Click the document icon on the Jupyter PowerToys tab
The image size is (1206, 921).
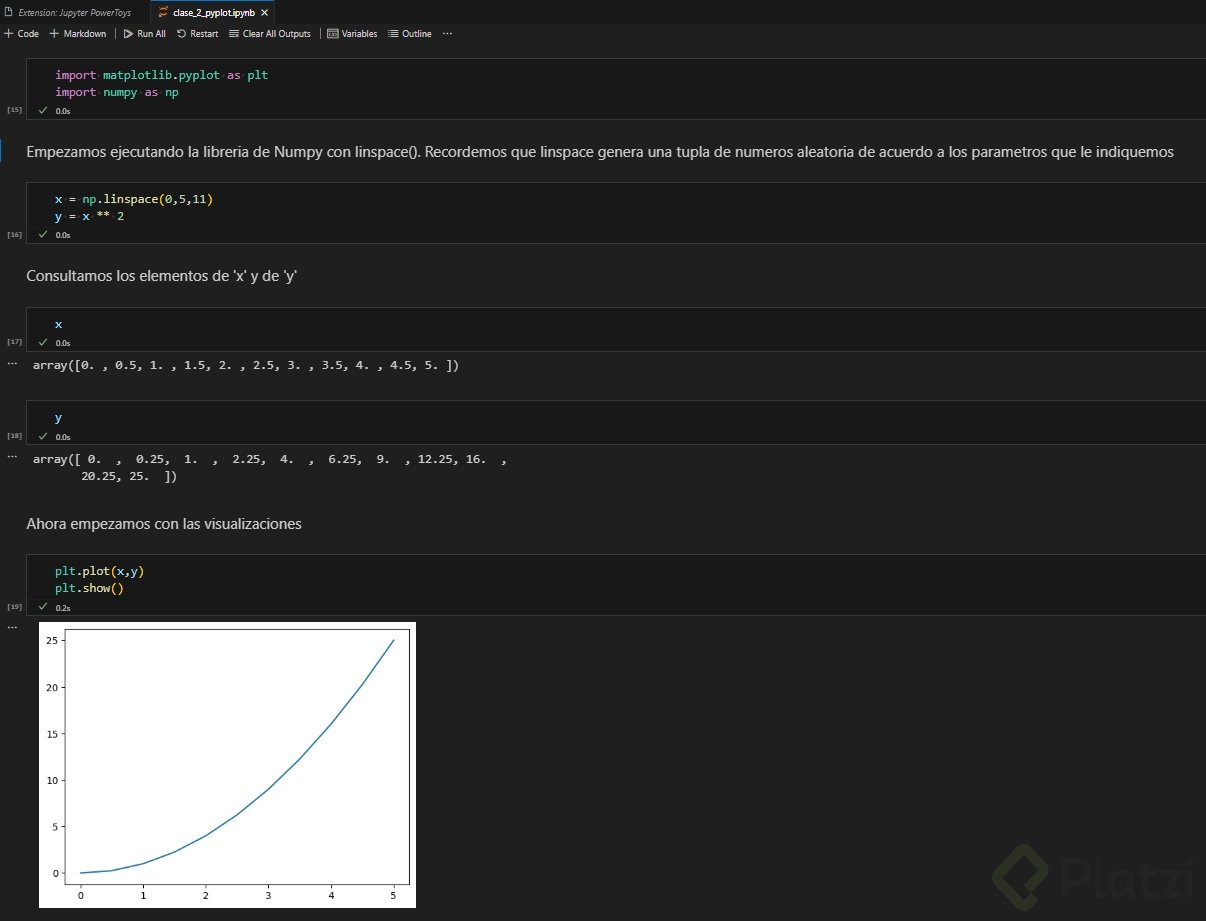pyautogui.click(x=10, y=13)
